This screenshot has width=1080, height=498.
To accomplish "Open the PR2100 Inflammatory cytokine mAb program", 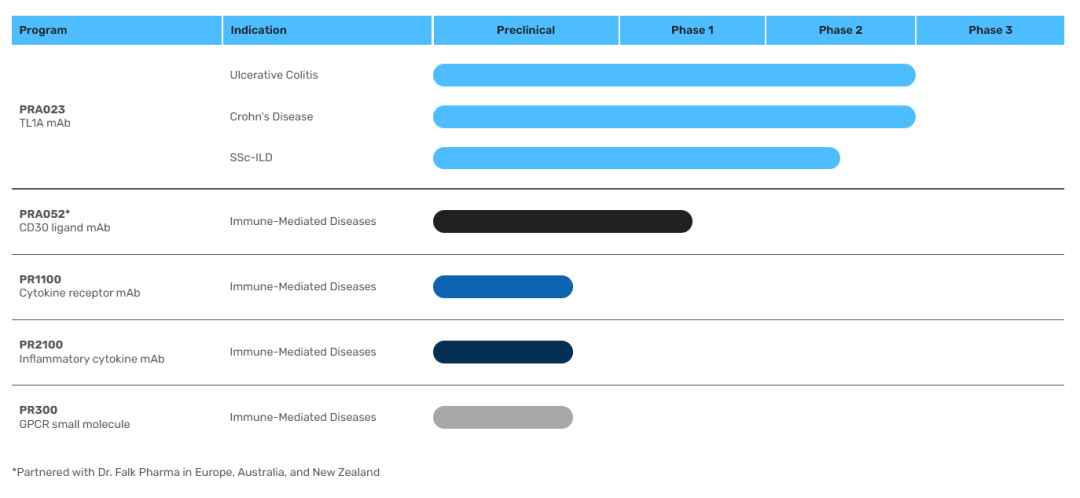I will click(x=91, y=352).
